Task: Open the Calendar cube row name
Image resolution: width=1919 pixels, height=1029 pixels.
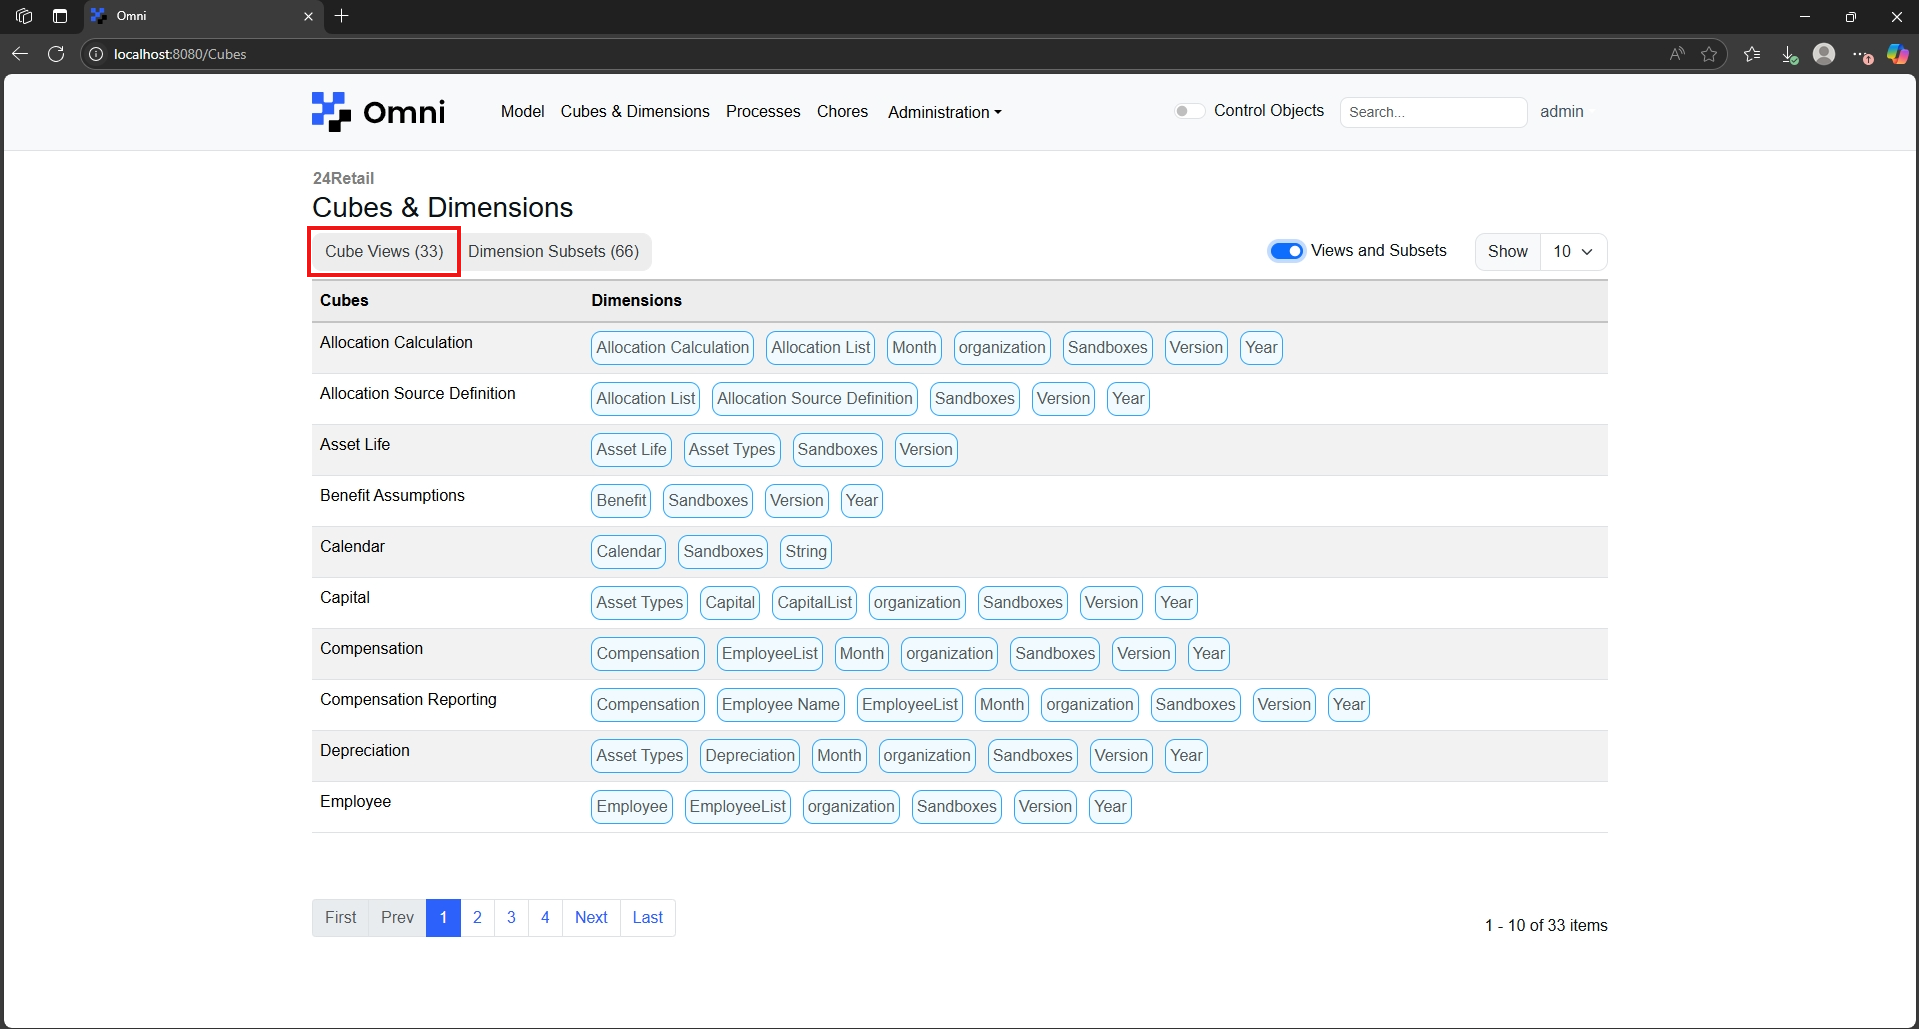Action: pyautogui.click(x=352, y=547)
